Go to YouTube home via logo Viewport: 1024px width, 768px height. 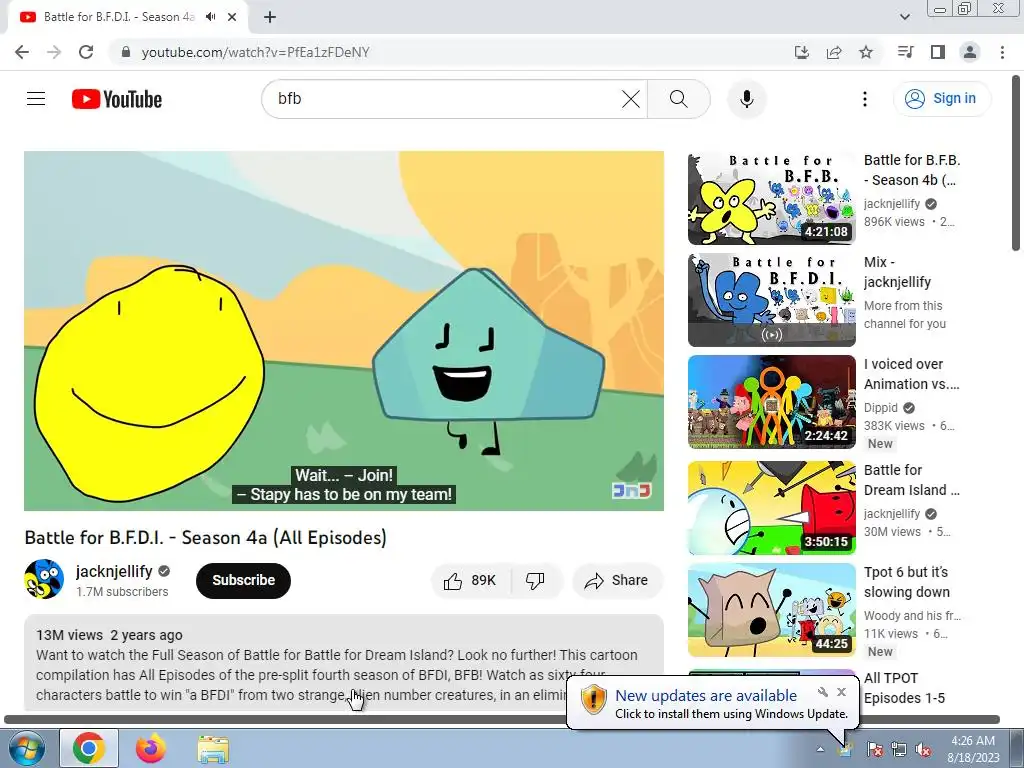[x=117, y=99]
